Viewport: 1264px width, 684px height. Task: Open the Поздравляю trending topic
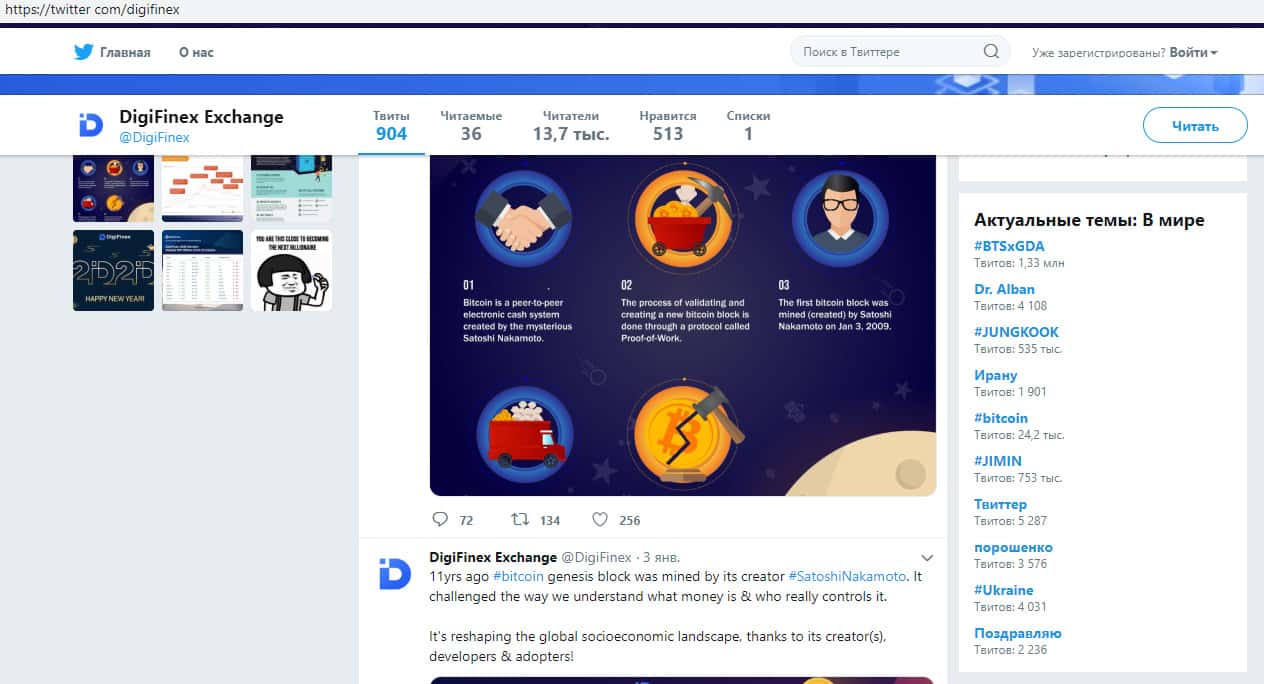click(1018, 633)
